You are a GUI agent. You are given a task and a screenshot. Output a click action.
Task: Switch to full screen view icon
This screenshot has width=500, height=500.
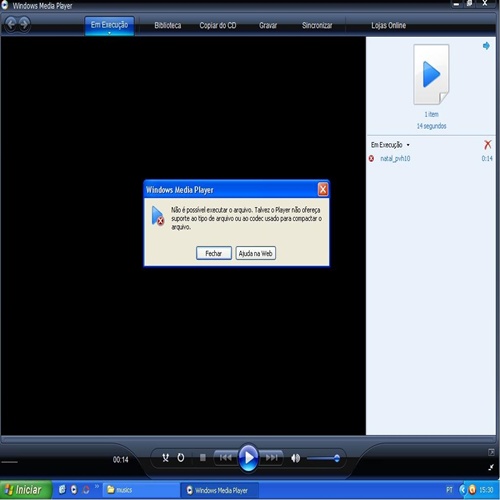pos(491,452)
